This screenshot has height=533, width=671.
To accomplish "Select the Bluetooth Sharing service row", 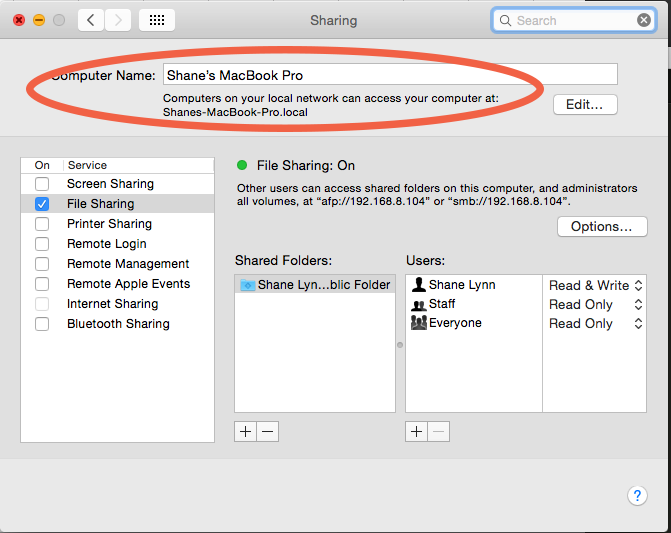I will (x=117, y=324).
